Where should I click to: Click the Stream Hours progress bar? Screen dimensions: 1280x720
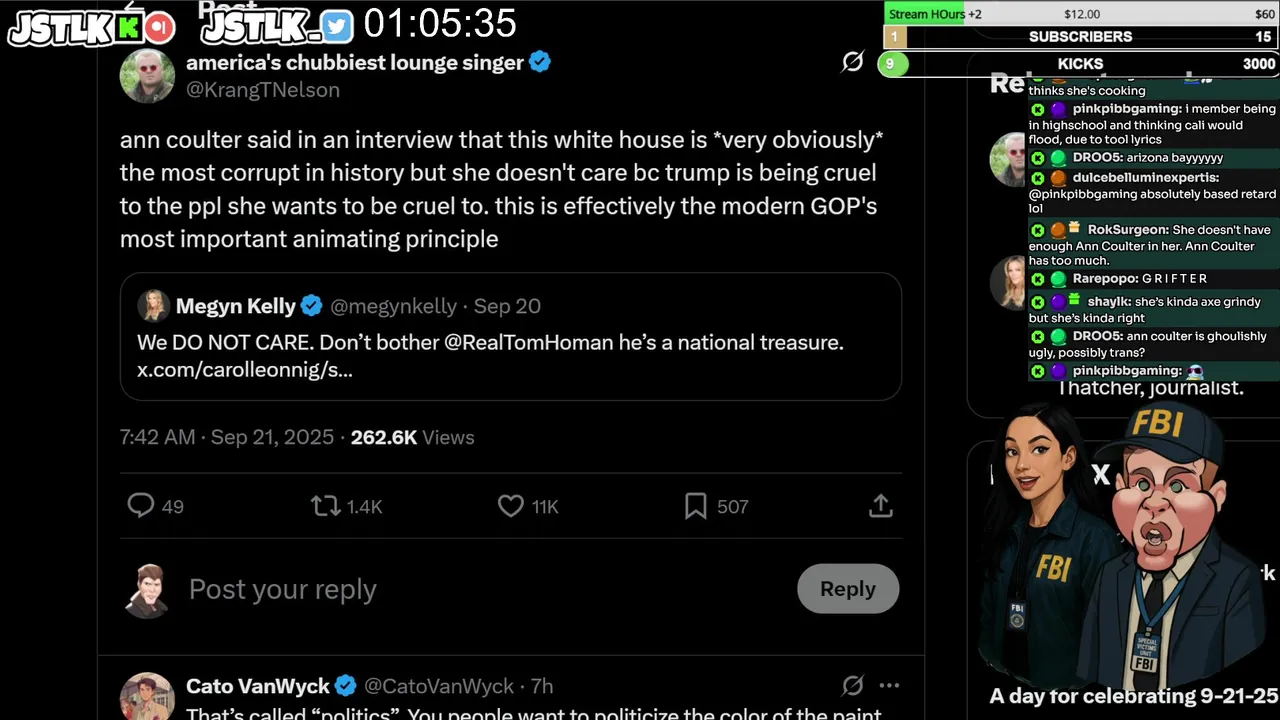click(x=1081, y=14)
